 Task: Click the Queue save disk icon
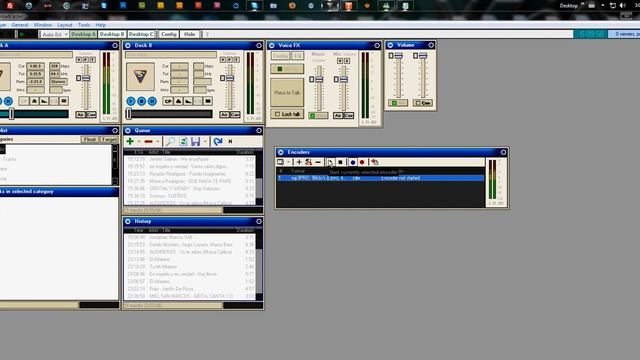tap(196, 141)
